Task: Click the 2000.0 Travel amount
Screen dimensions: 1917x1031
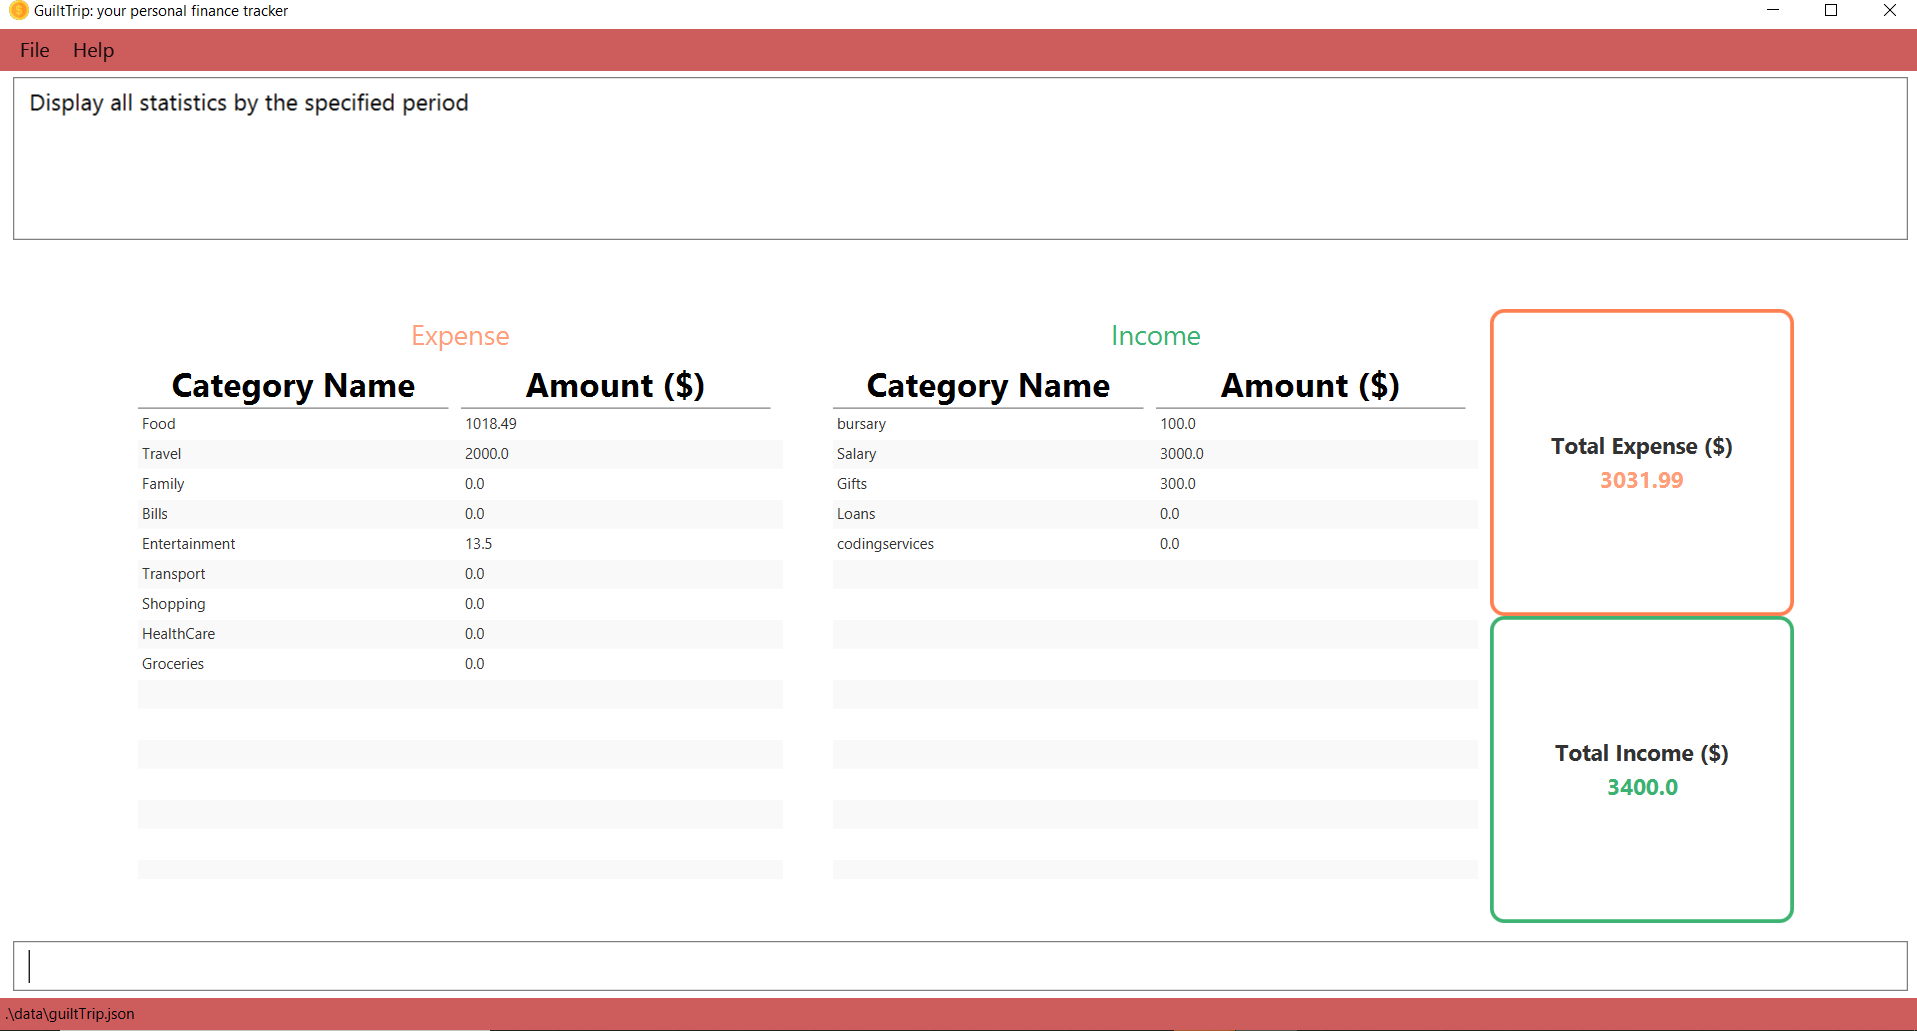Action: tap(487, 454)
